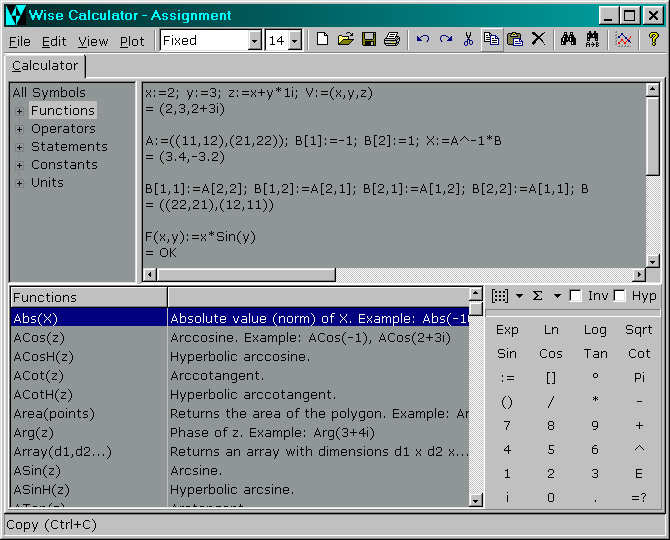Enable the Inv checkbox
The width and height of the screenshot is (670, 540).
pyautogui.click(x=575, y=296)
